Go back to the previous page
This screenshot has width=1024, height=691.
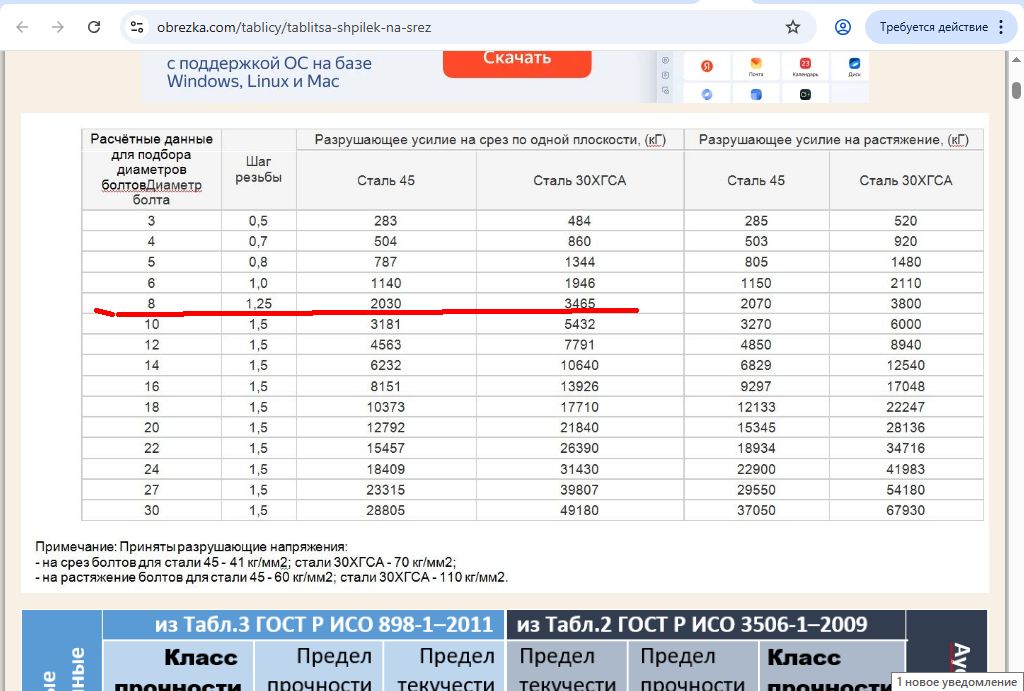point(22,27)
